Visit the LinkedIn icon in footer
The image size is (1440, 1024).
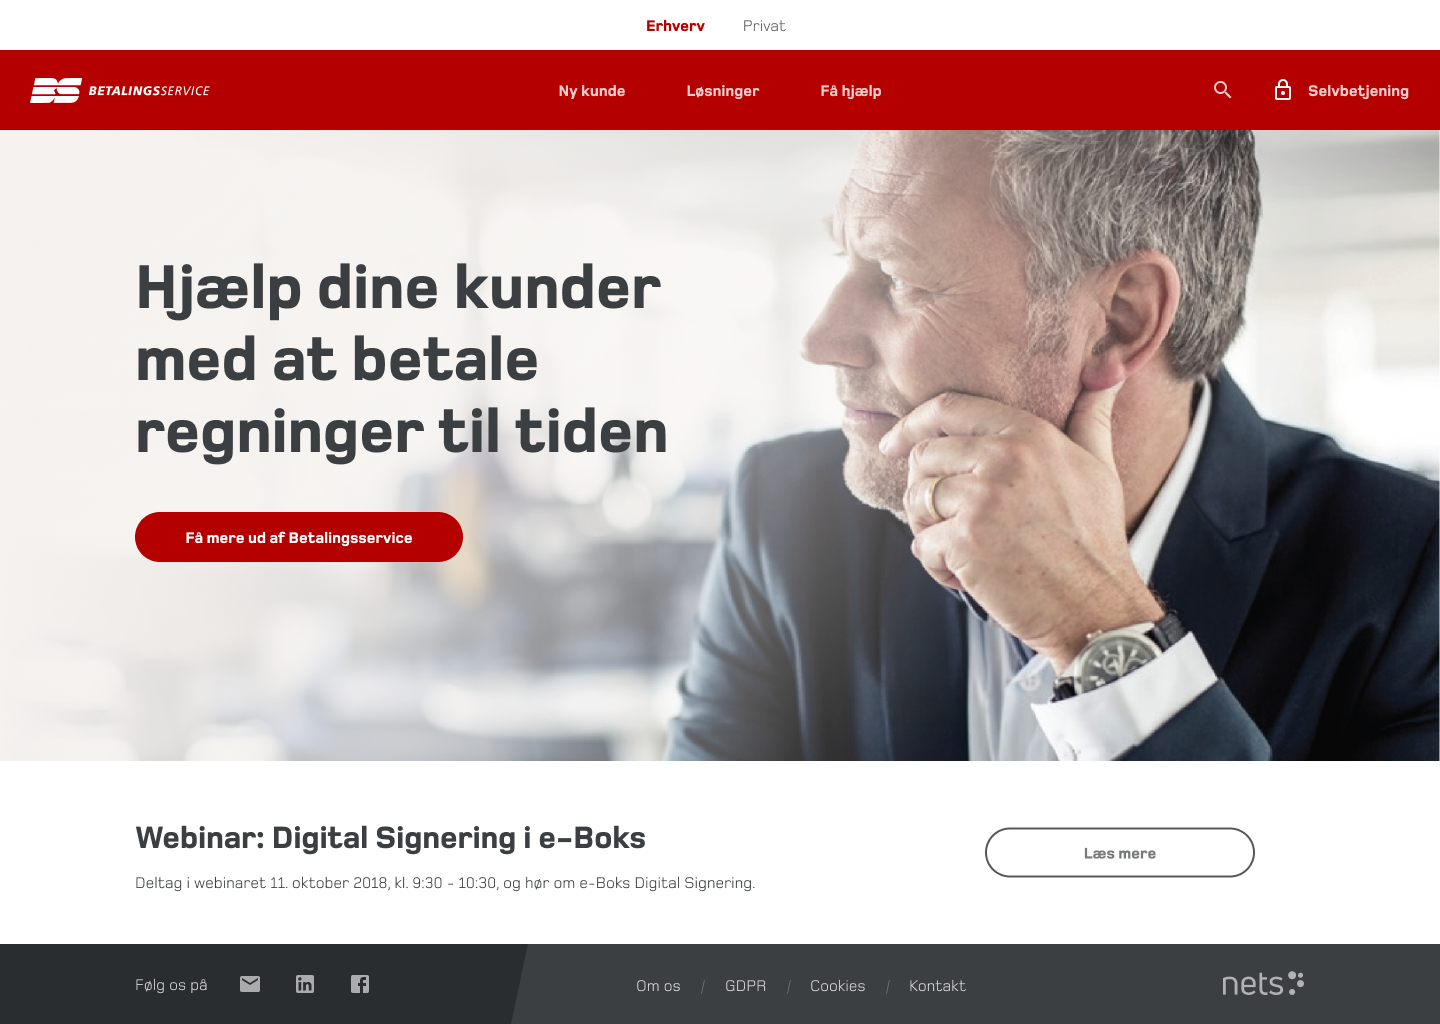click(305, 984)
